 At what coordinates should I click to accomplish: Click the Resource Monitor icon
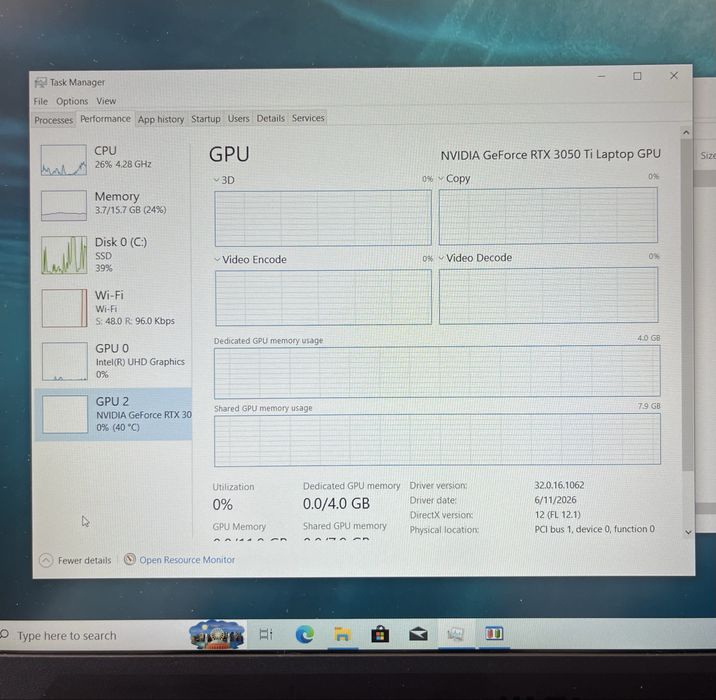130,559
